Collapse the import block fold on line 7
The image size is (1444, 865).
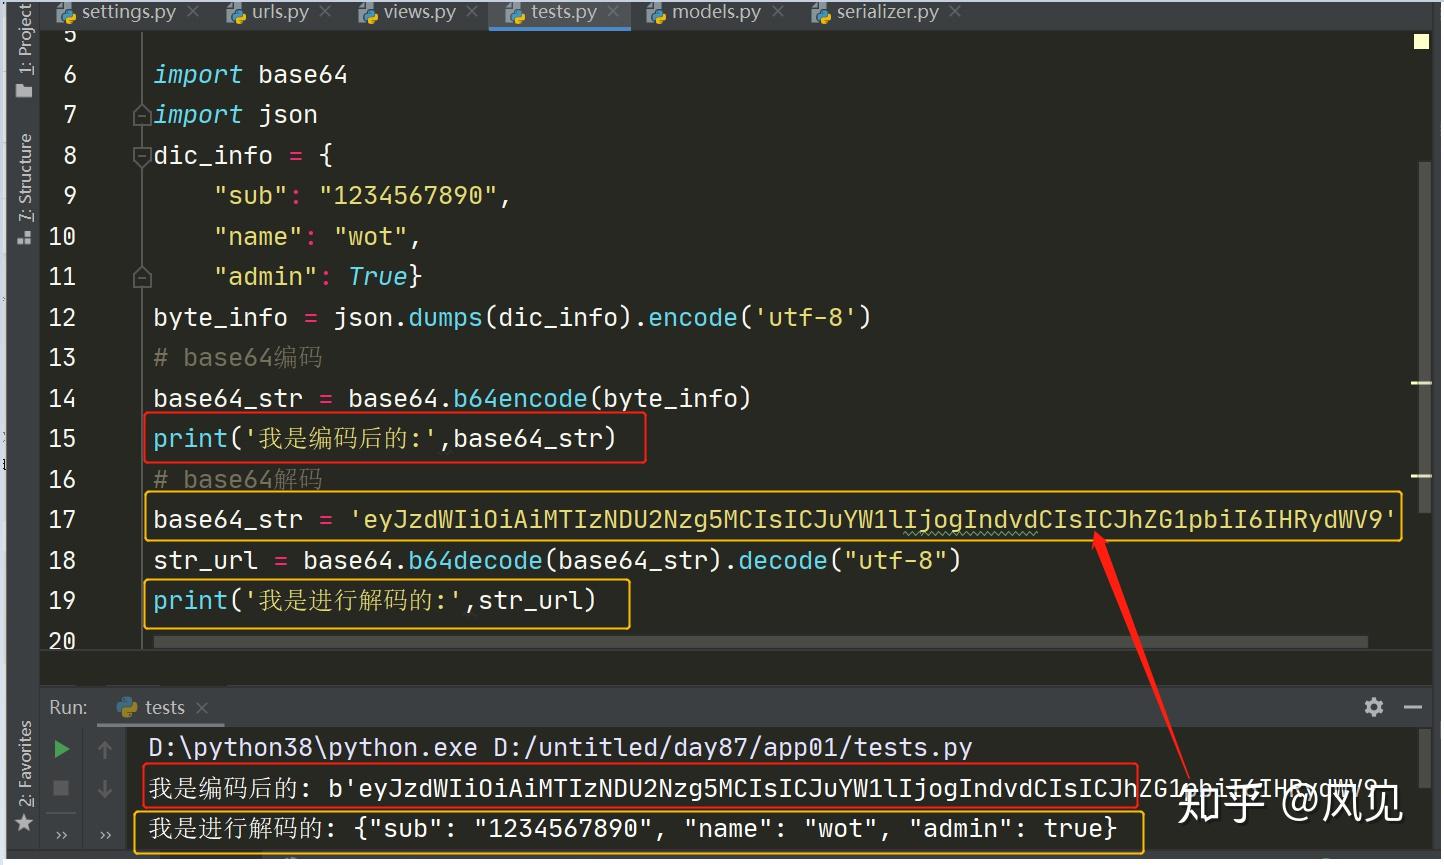[142, 116]
